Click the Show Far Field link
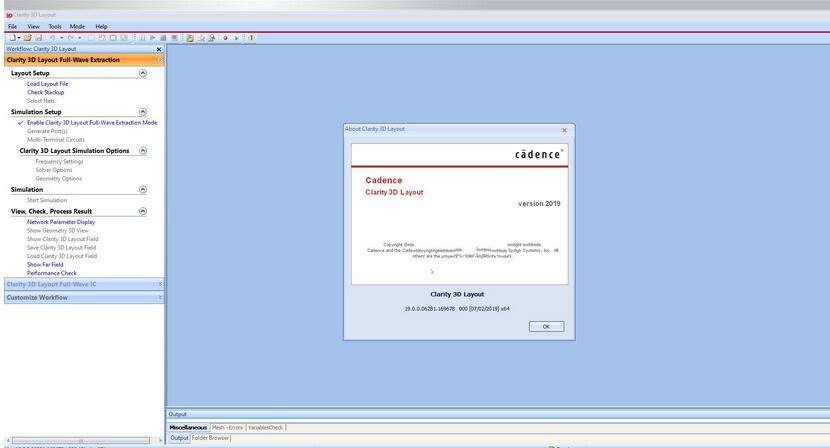 [x=45, y=264]
